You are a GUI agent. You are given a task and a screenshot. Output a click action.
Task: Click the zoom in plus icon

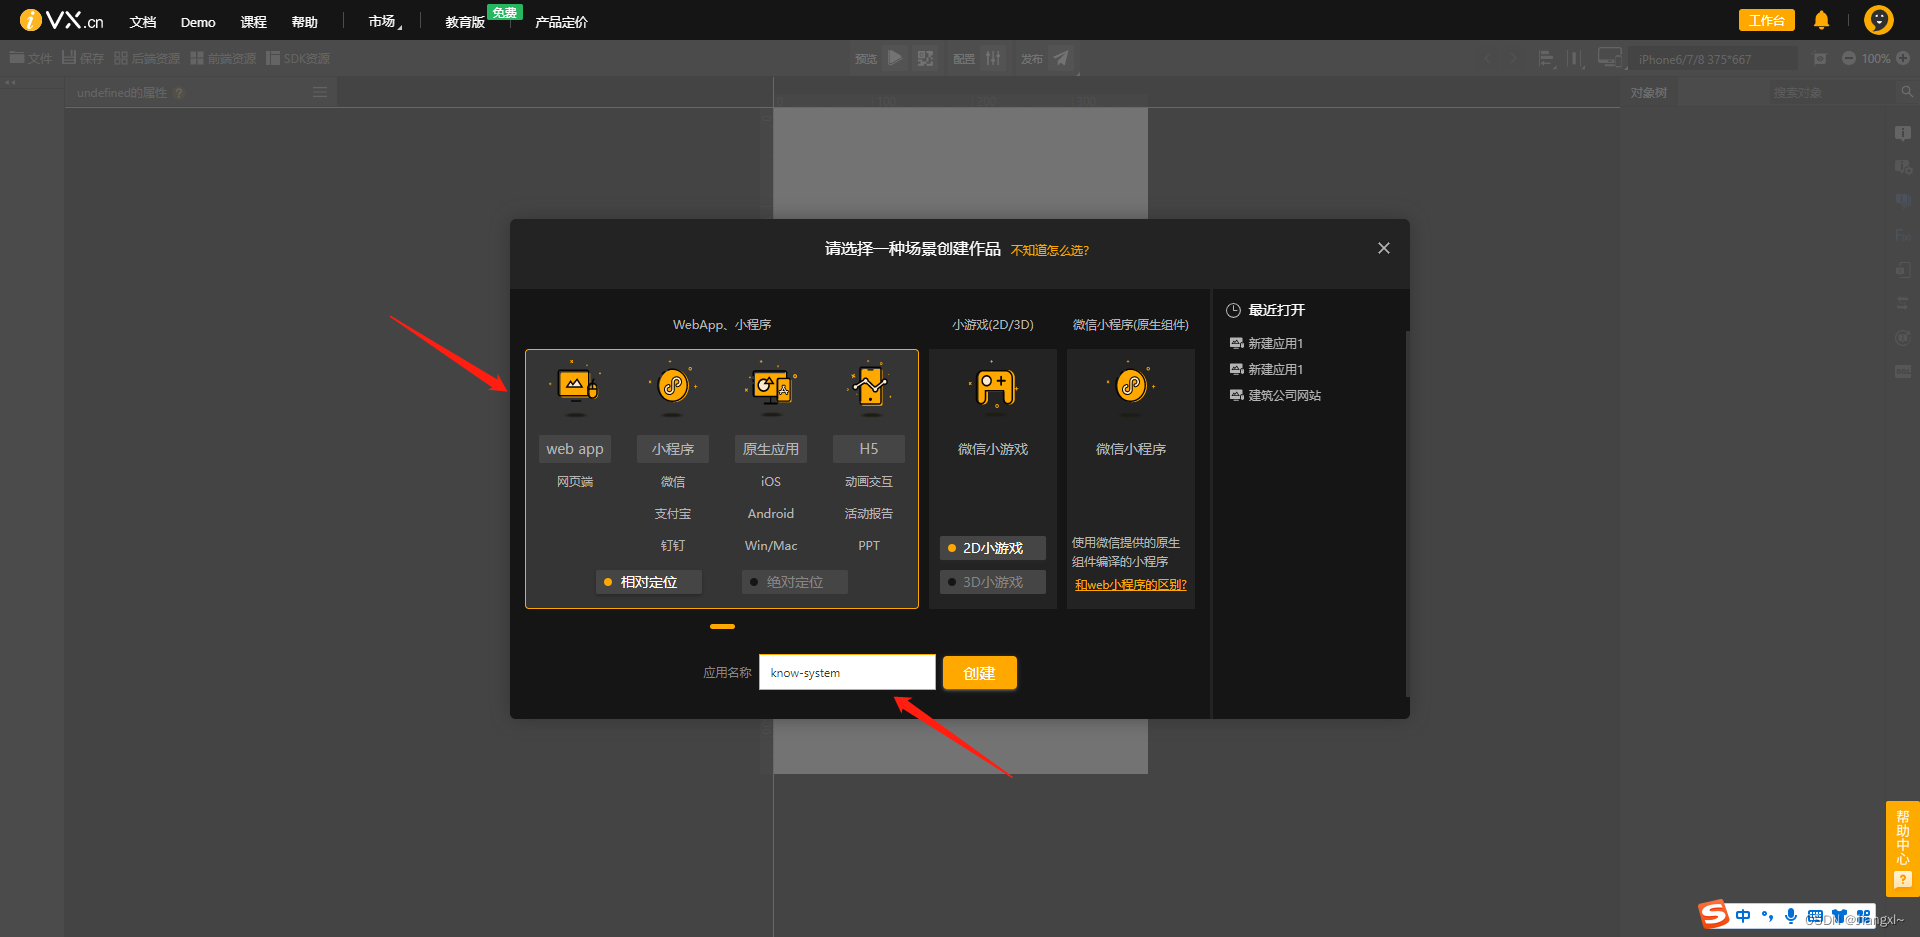tap(1903, 58)
